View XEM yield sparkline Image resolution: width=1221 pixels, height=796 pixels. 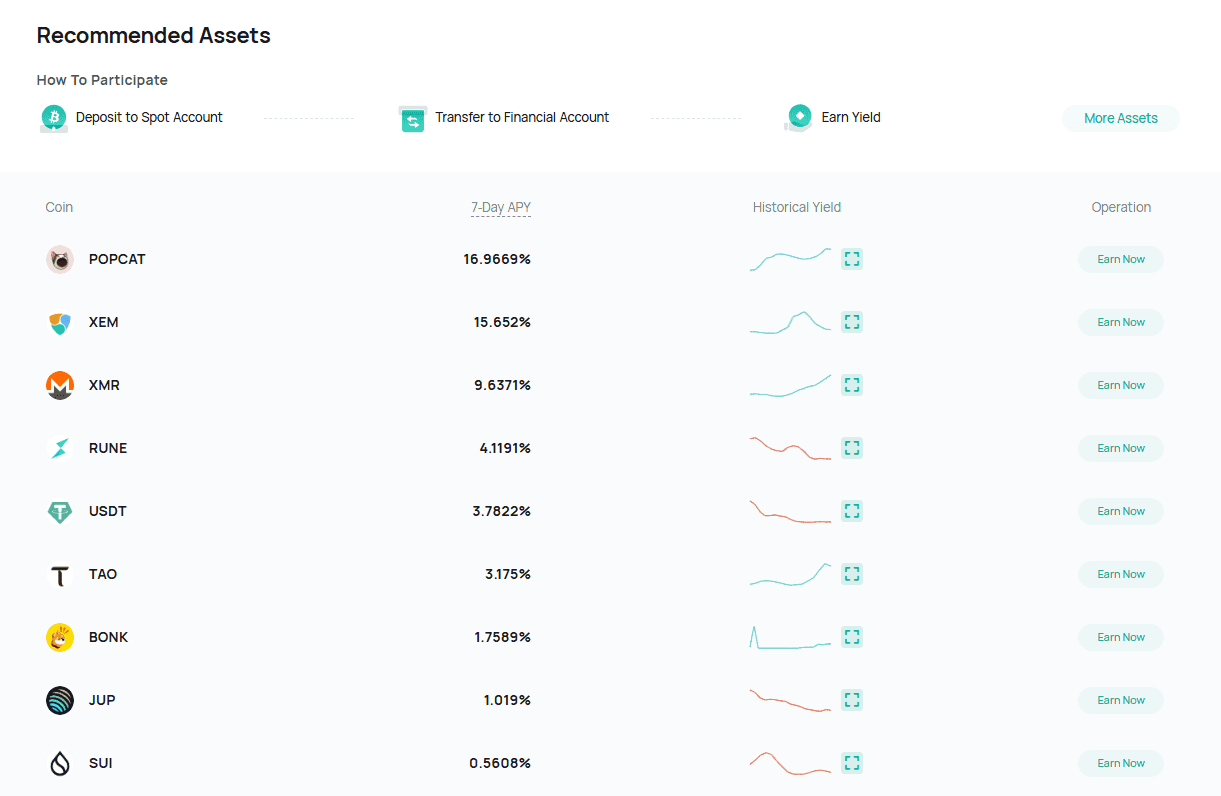click(790, 322)
